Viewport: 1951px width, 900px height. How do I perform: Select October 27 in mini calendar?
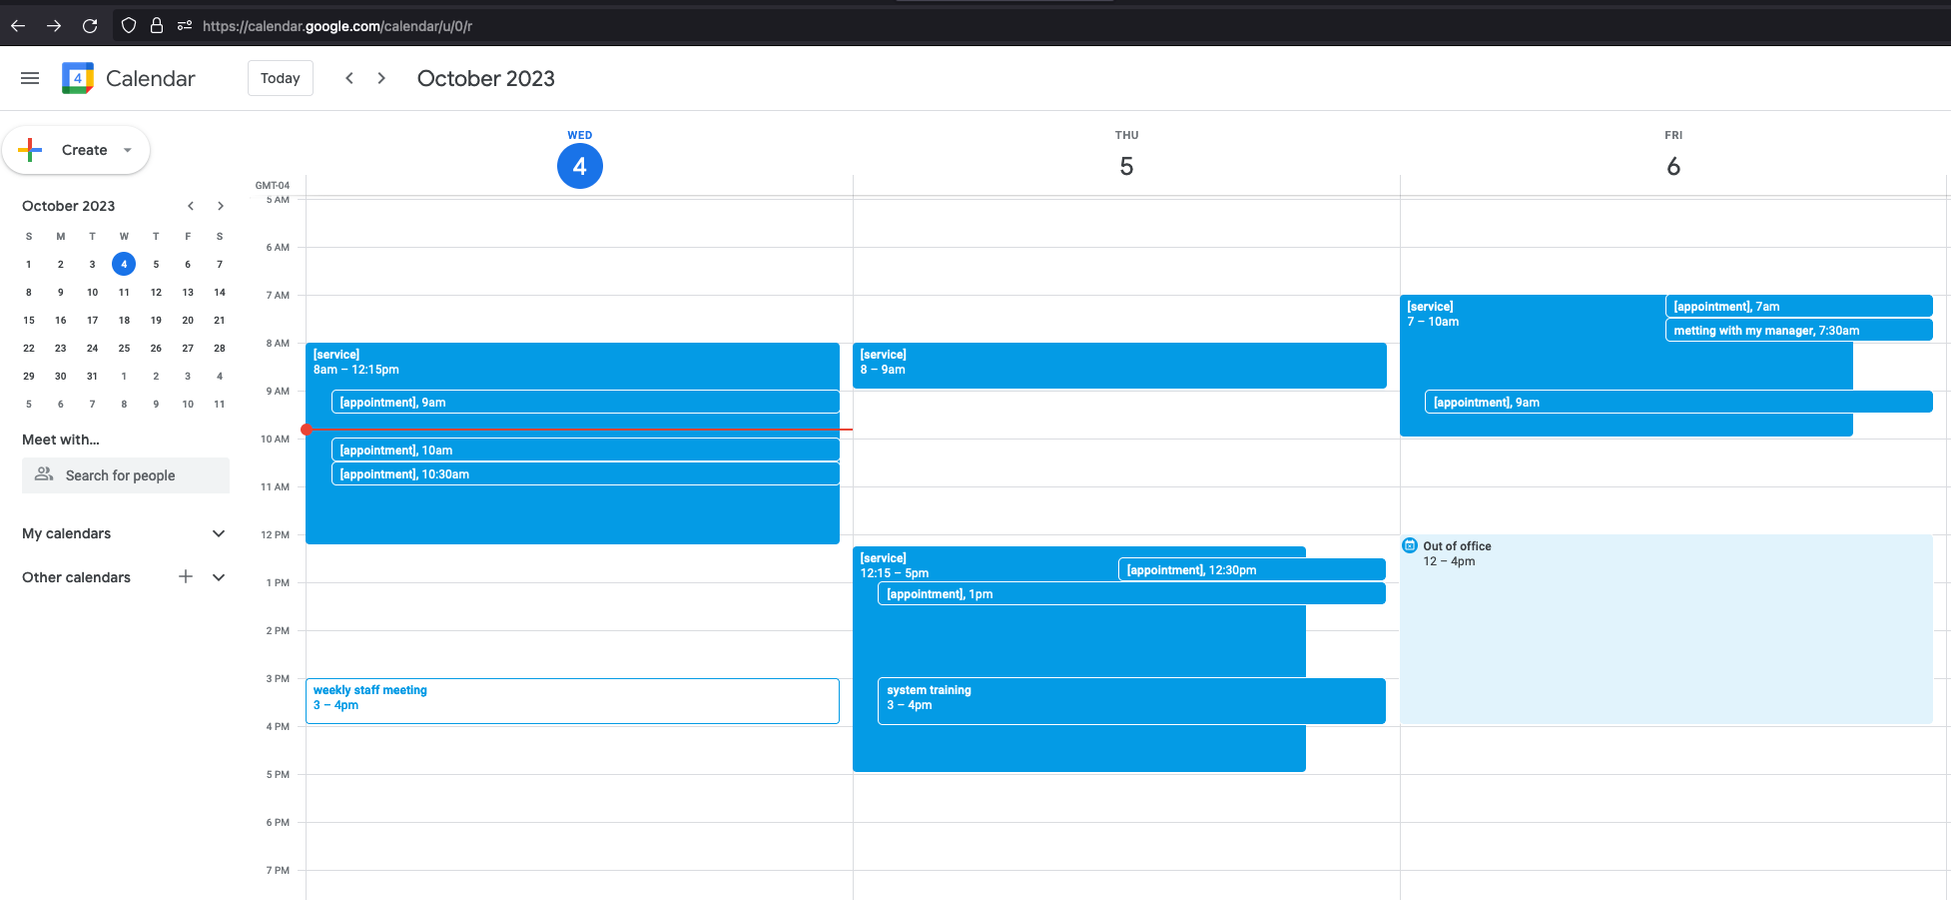(188, 348)
